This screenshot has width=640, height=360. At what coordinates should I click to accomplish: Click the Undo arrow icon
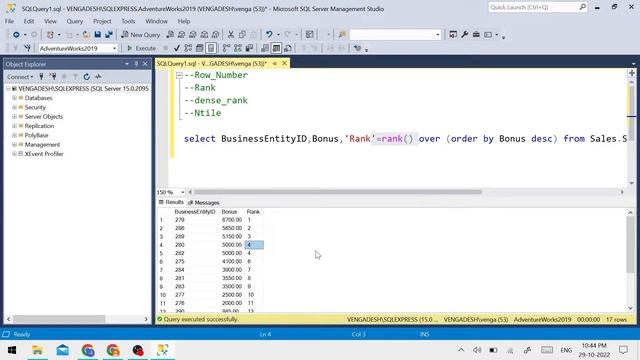pos(269,35)
